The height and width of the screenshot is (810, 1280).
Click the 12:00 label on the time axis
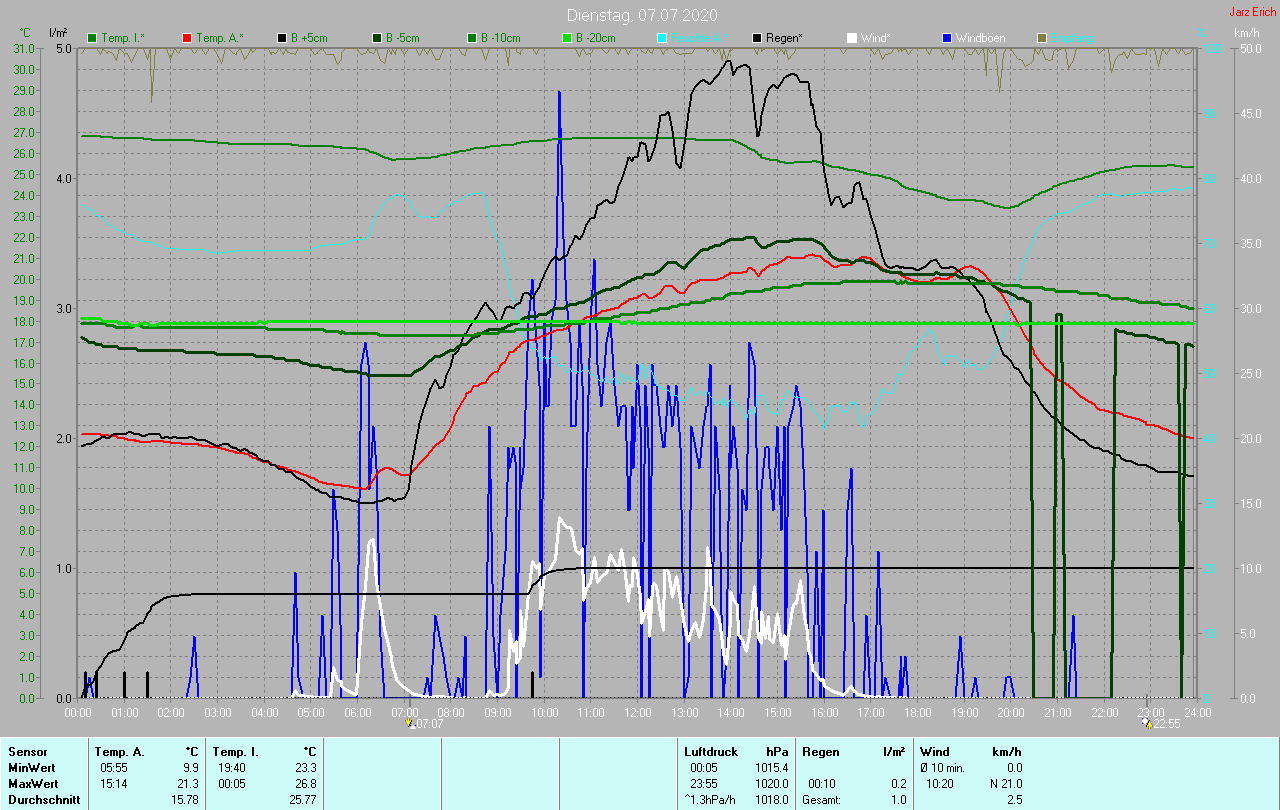(x=637, y=713)
